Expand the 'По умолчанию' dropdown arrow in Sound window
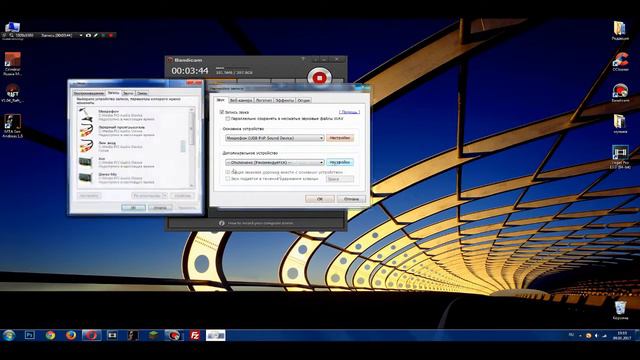The width and height of the screenshot is (640, 360). click(165, 196)
